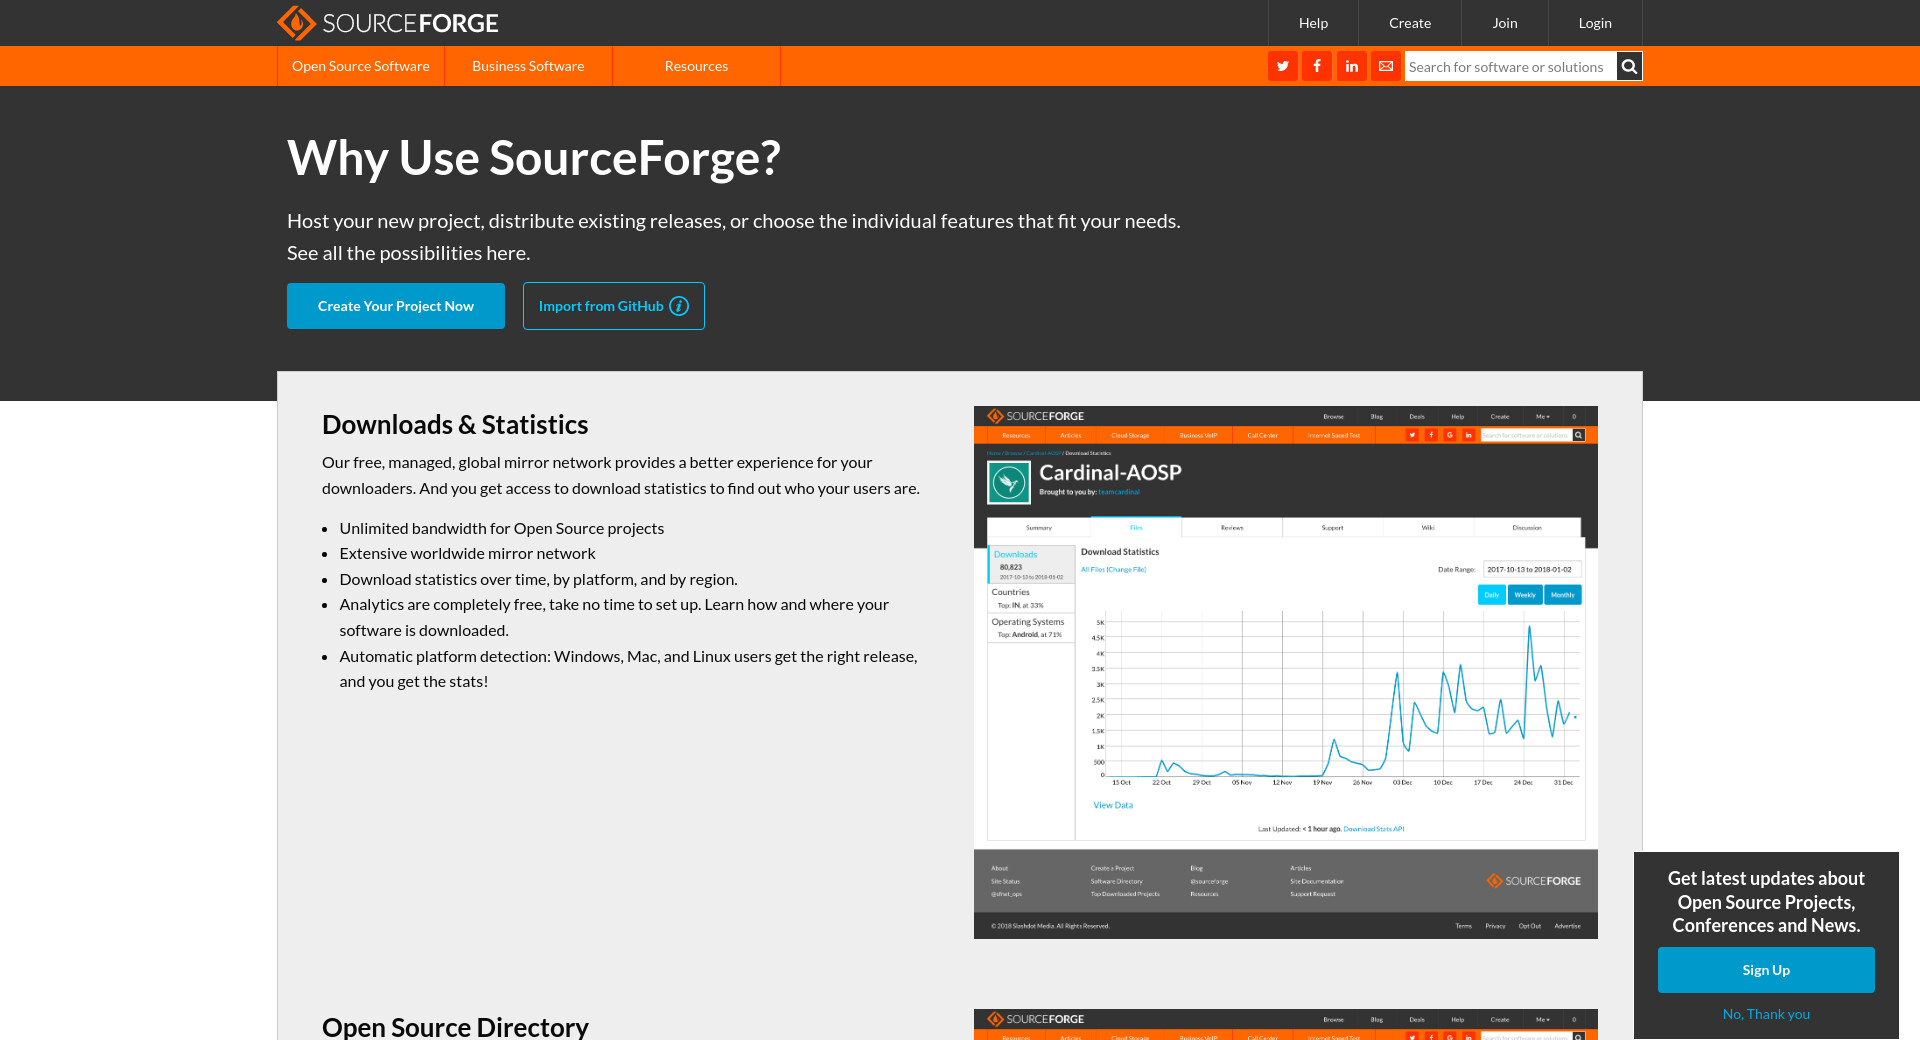Click the email envelope icon
This screenshot has height=1040, width=1920.
tap(1386, 66)
